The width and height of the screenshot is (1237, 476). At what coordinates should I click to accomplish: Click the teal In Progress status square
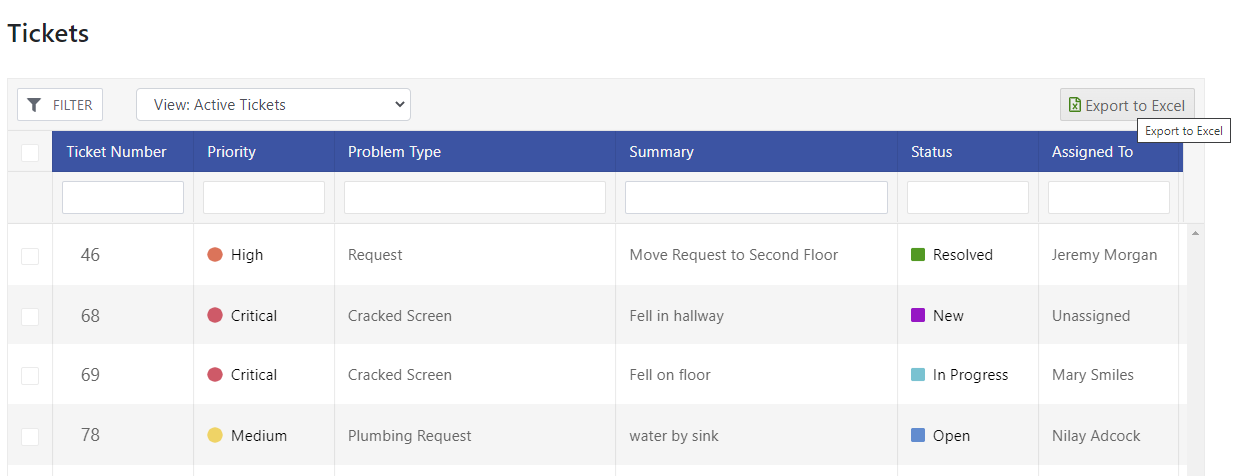coord(918,375)
